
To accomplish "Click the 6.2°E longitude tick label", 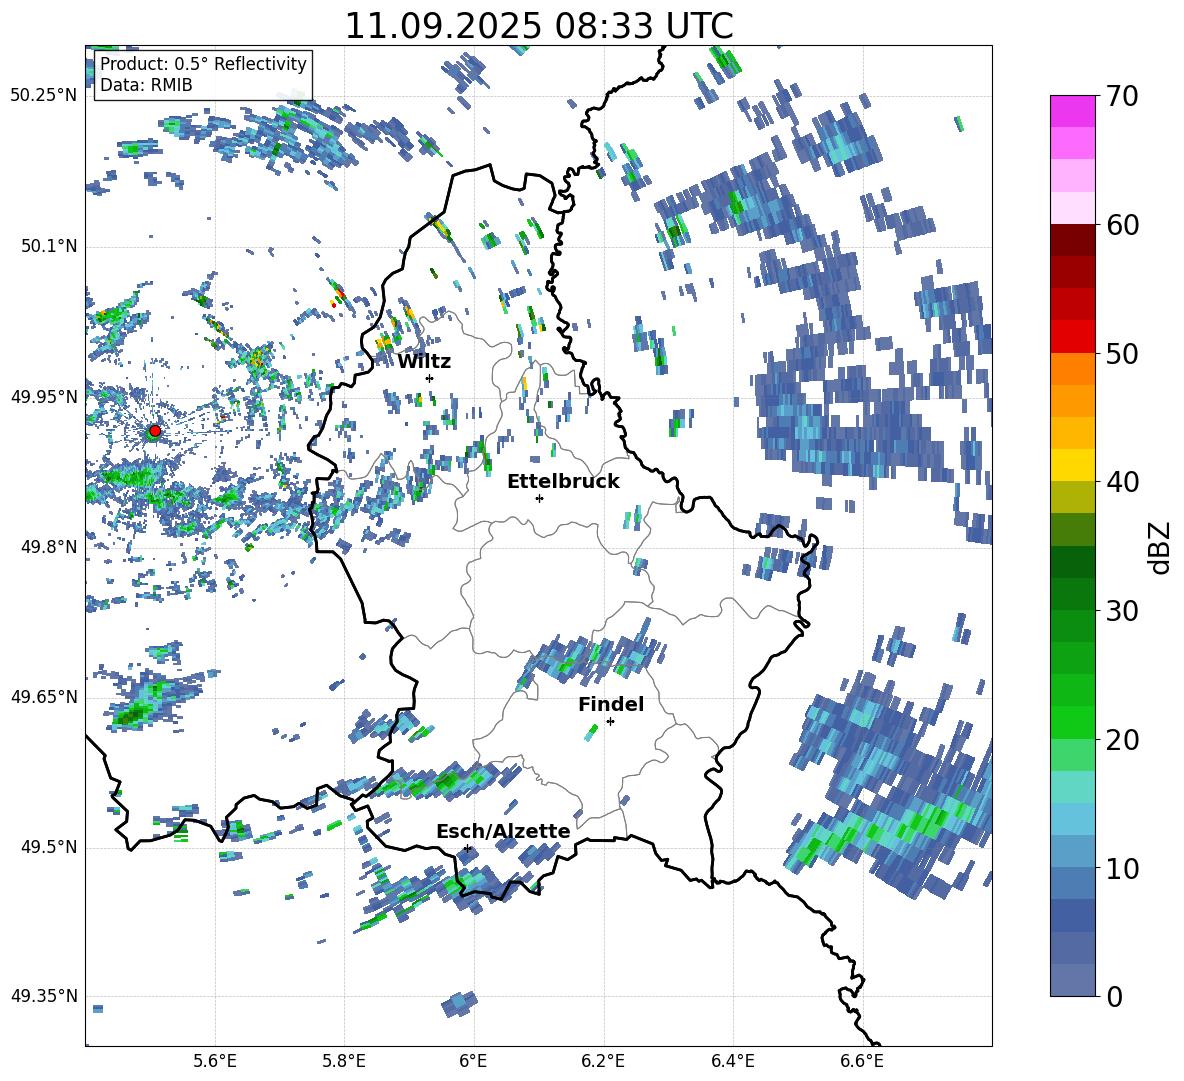I will (x=603, y=1061).
